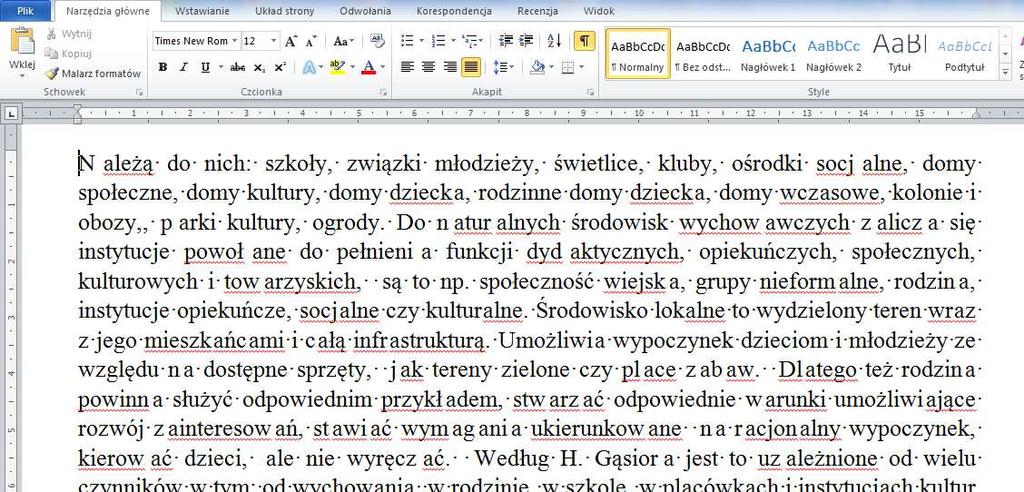Expand the highlight color dropdown arrow
This screenshot has height=492, width=1024.
tap(352, 67)
